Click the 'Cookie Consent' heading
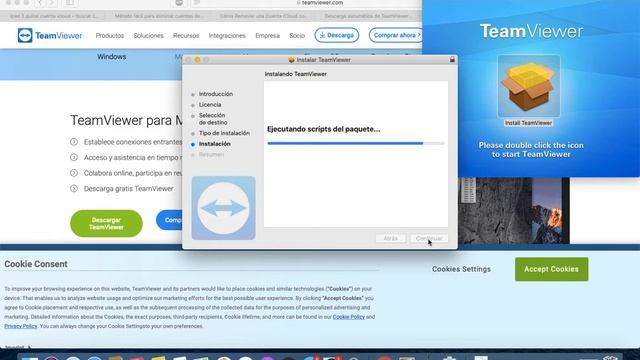The image size is (640, 360). (x=36, y=264)
